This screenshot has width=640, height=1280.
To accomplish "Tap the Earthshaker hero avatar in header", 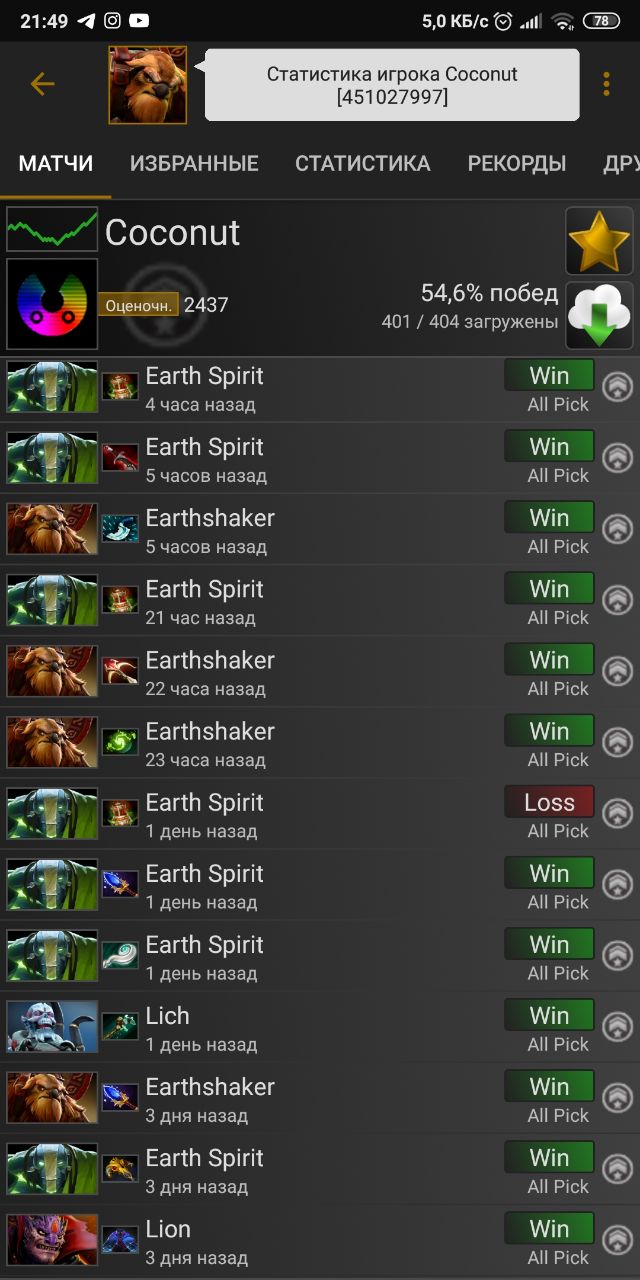I will pyautogui.click(x=148, y=85).
